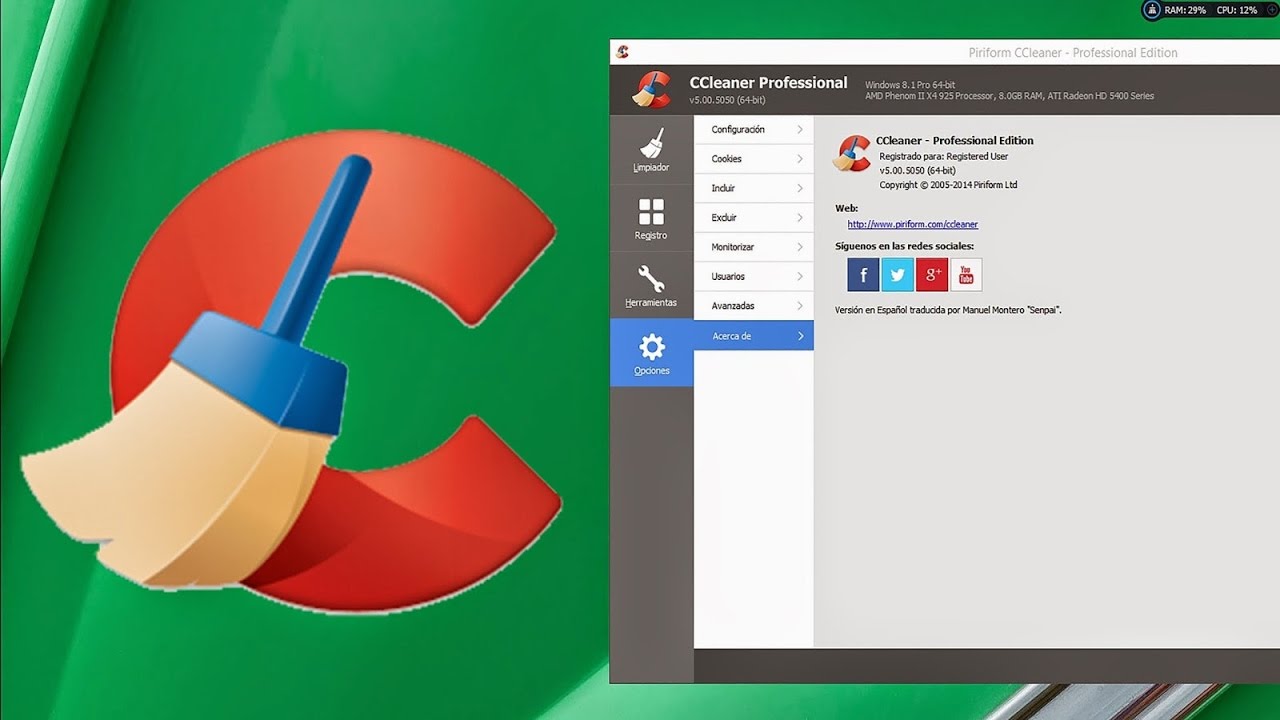Click the CCleaner logo in title bar

tap(622, 52)
